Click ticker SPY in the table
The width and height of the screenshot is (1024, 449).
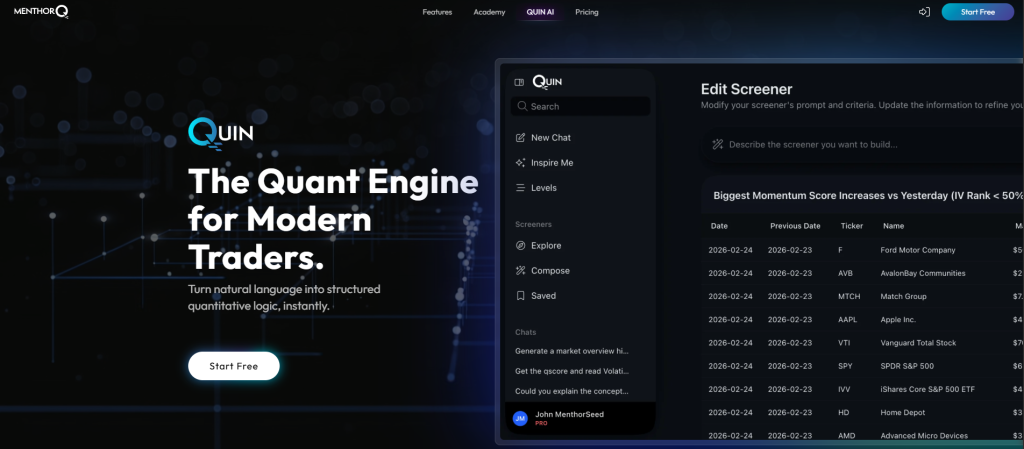tap(845, 366)
